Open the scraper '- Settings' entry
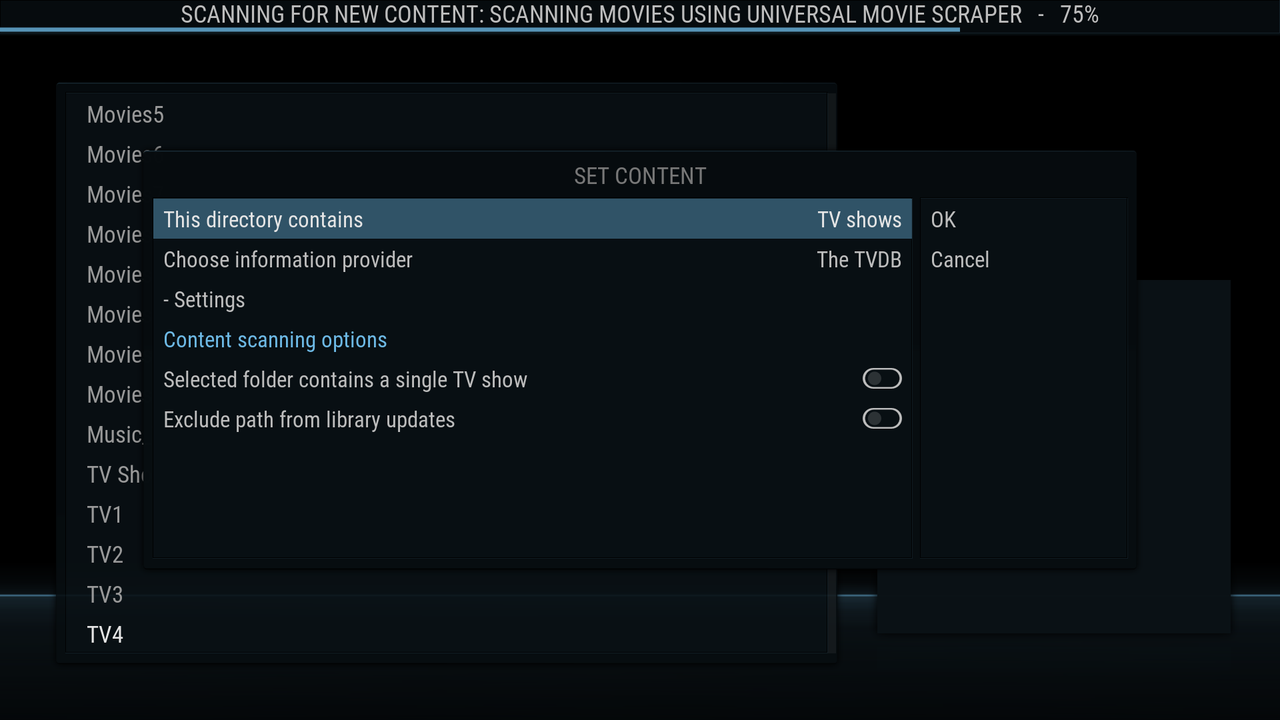 click(533, 299)
